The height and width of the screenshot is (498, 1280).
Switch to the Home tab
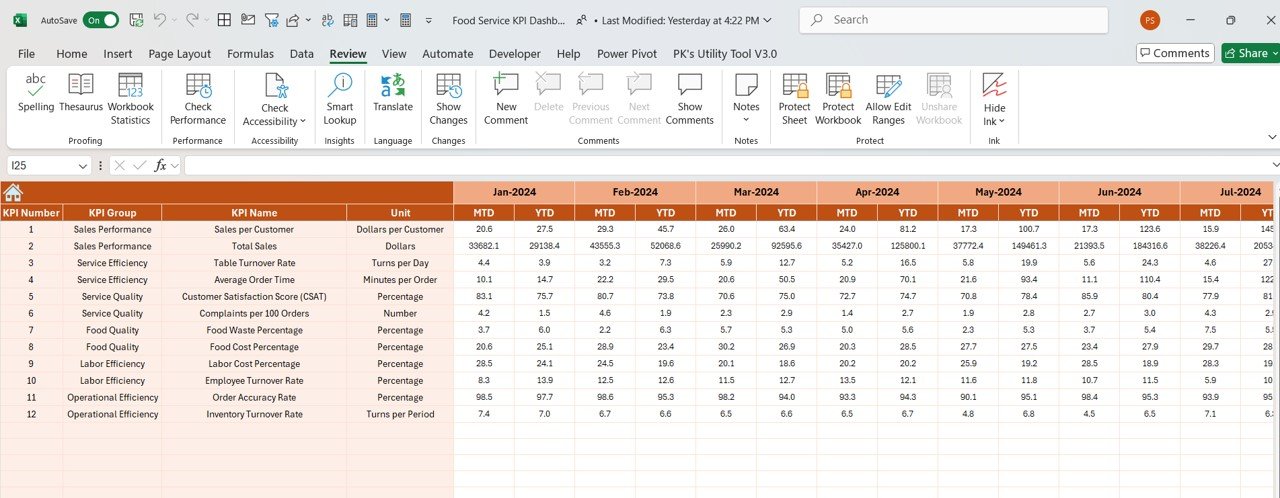click(x=72, y=54)
